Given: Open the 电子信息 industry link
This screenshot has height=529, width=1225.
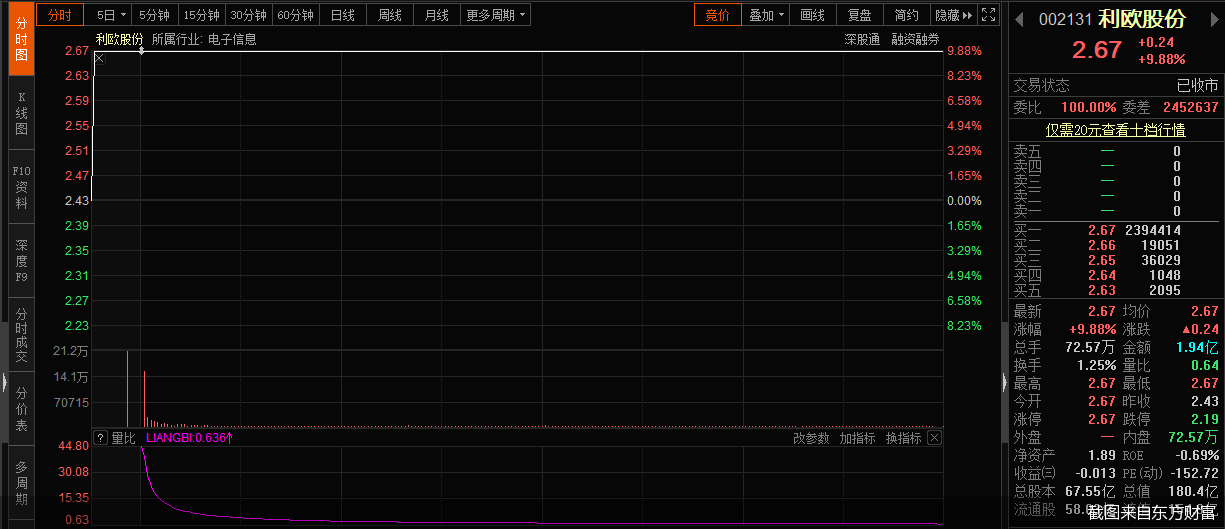Looking at the screenshot, I should pyautogui.click(x=233, y=39).
